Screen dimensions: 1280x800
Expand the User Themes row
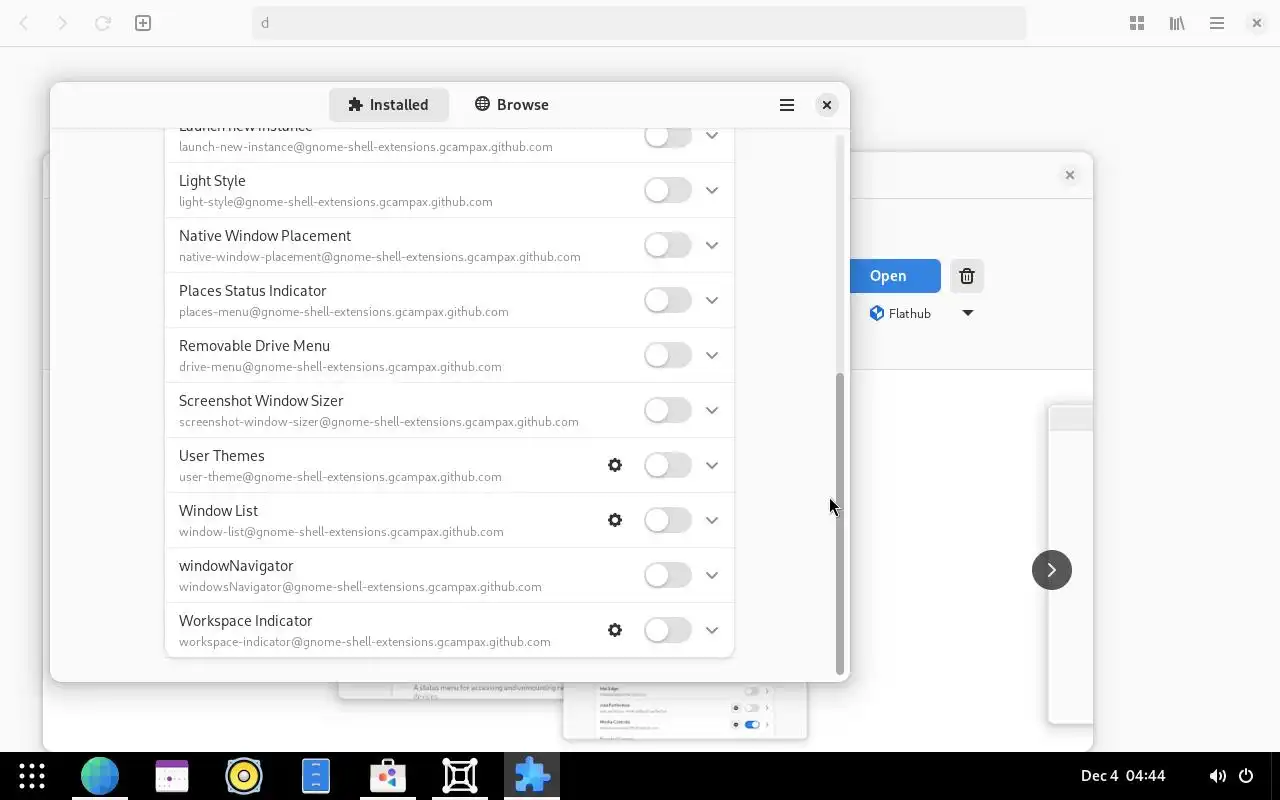[x=712, y=465]
